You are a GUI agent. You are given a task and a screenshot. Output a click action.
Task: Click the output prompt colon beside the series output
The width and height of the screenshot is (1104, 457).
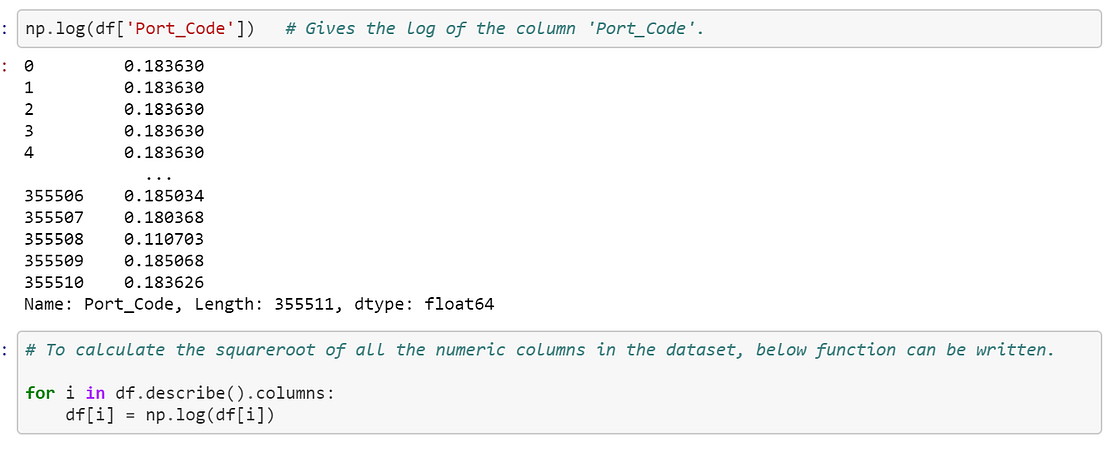(4, 66)
